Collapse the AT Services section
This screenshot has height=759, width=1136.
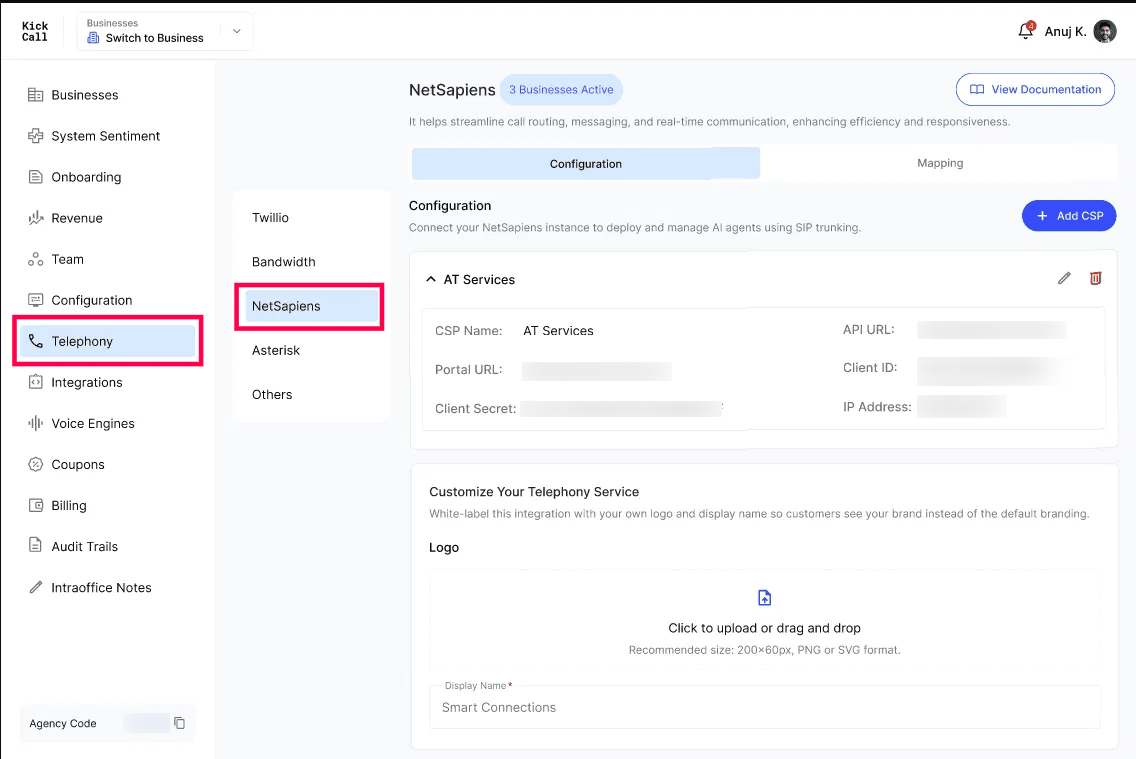tap(430, 279)
